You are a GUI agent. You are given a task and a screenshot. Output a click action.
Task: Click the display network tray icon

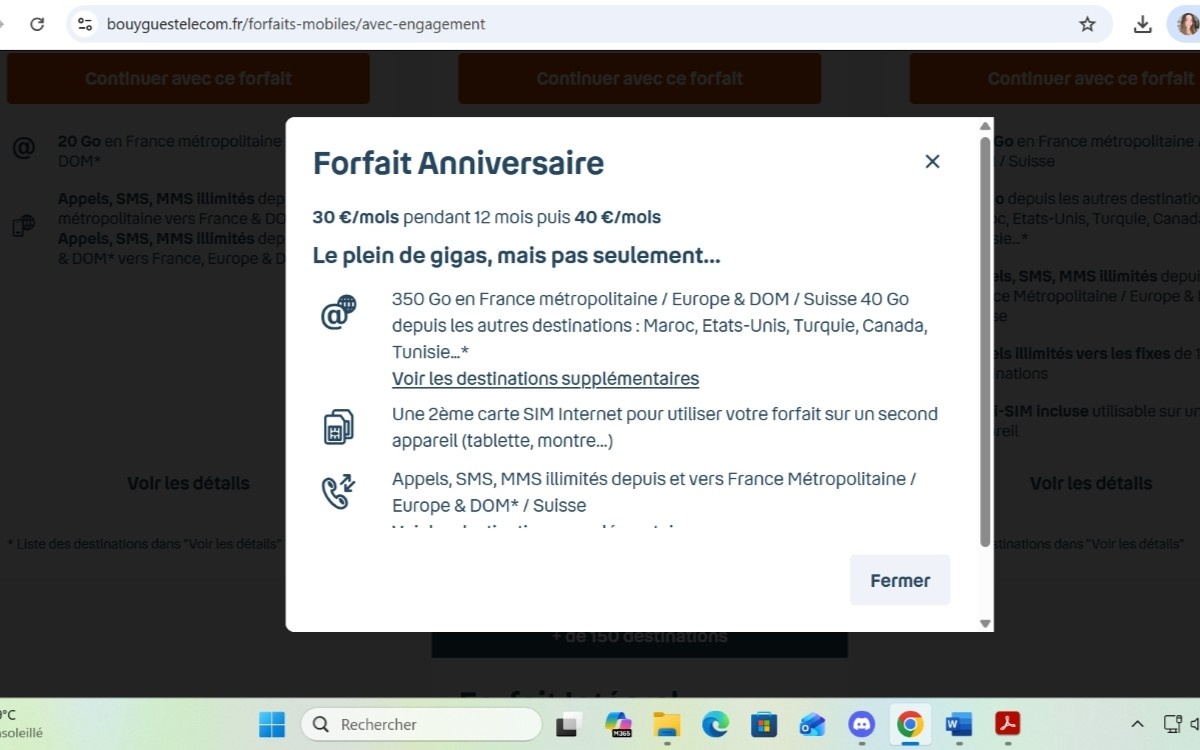click(1173, 724)
